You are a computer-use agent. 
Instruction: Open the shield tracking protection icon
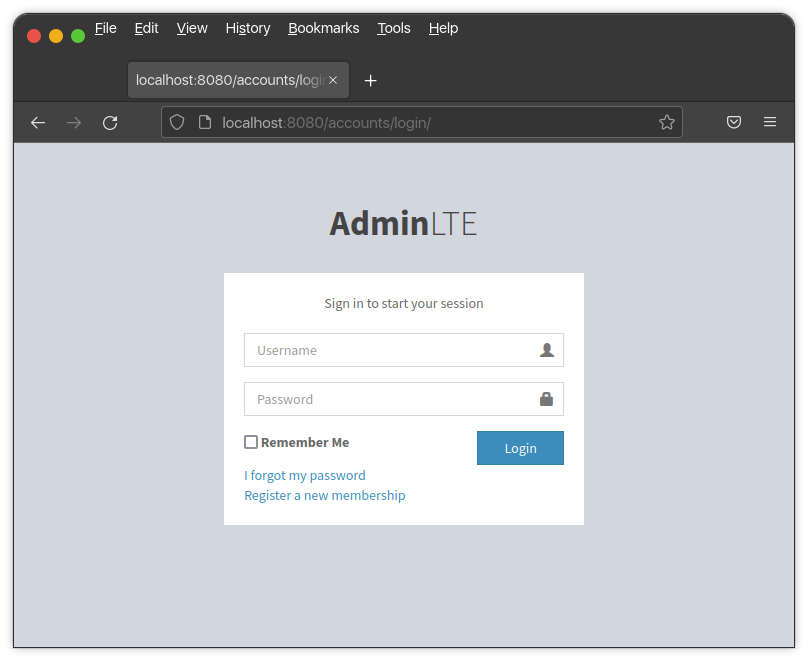[177, 122]
